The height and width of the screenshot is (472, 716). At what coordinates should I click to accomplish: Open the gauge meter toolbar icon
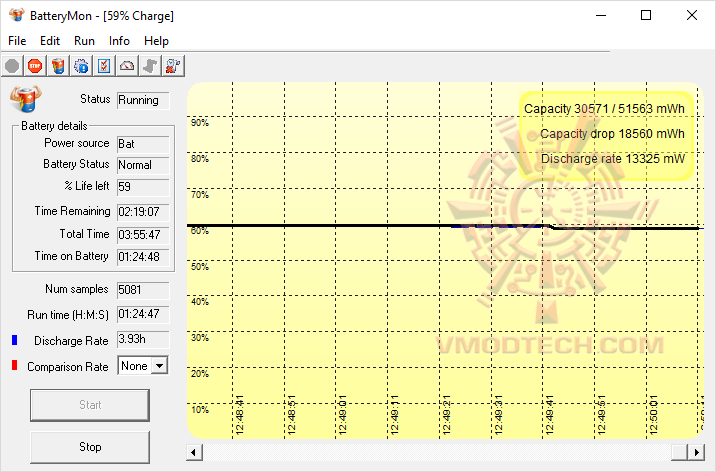[127, 66]
